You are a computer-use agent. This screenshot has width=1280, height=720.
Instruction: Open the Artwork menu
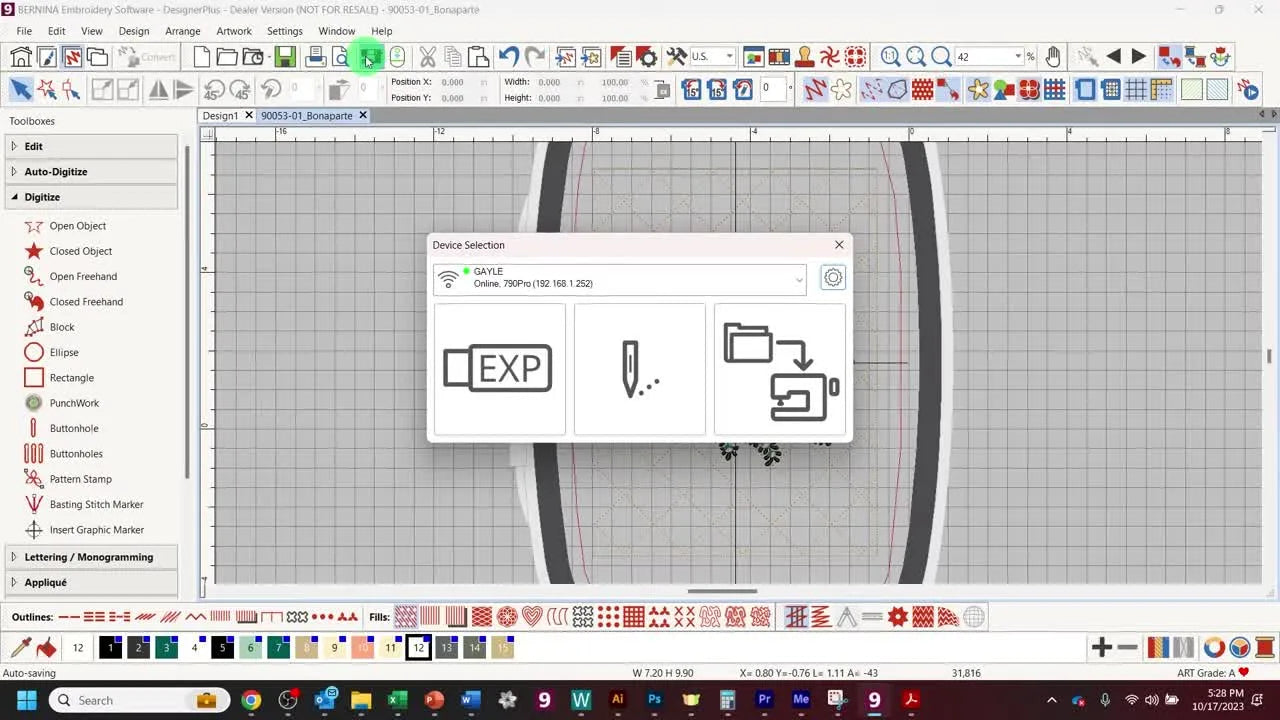click(234, 31)
